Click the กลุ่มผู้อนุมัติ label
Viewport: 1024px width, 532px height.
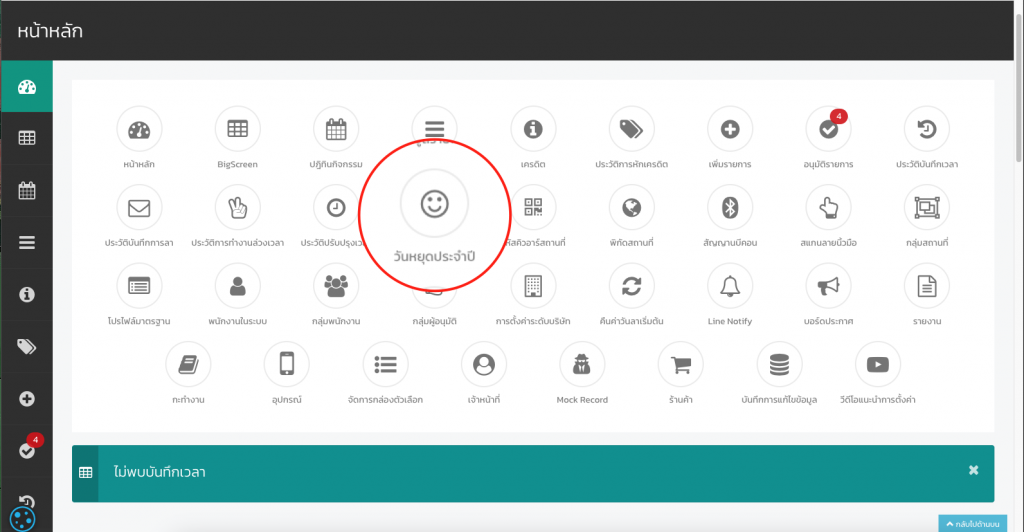point(434,321)
